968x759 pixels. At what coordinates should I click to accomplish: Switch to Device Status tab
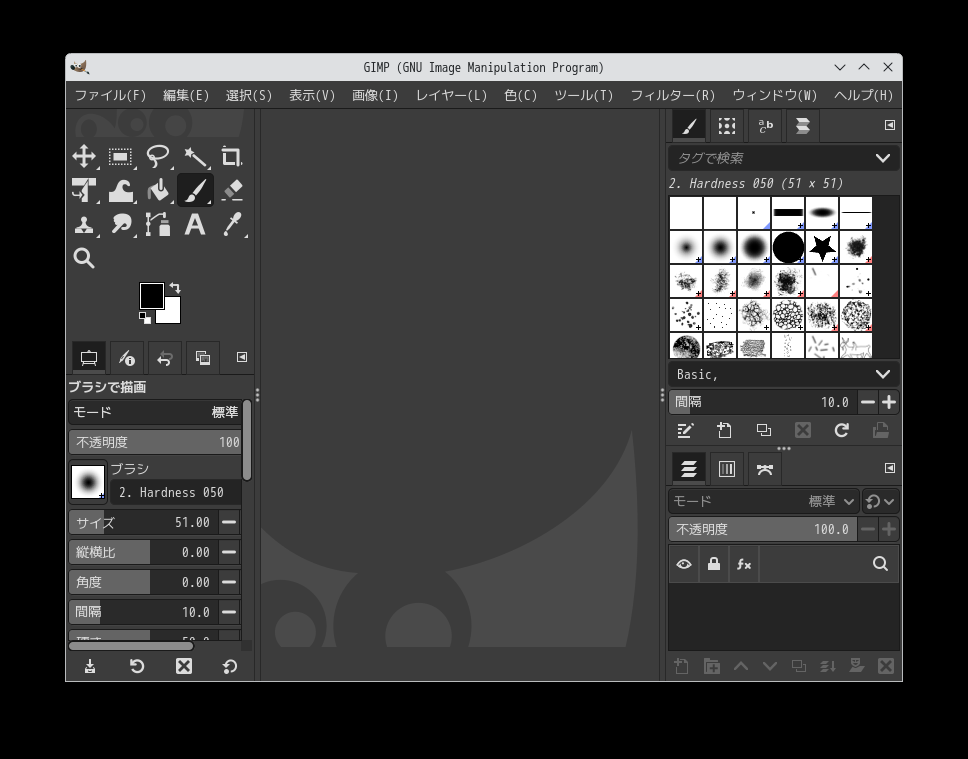pos(127,358)
